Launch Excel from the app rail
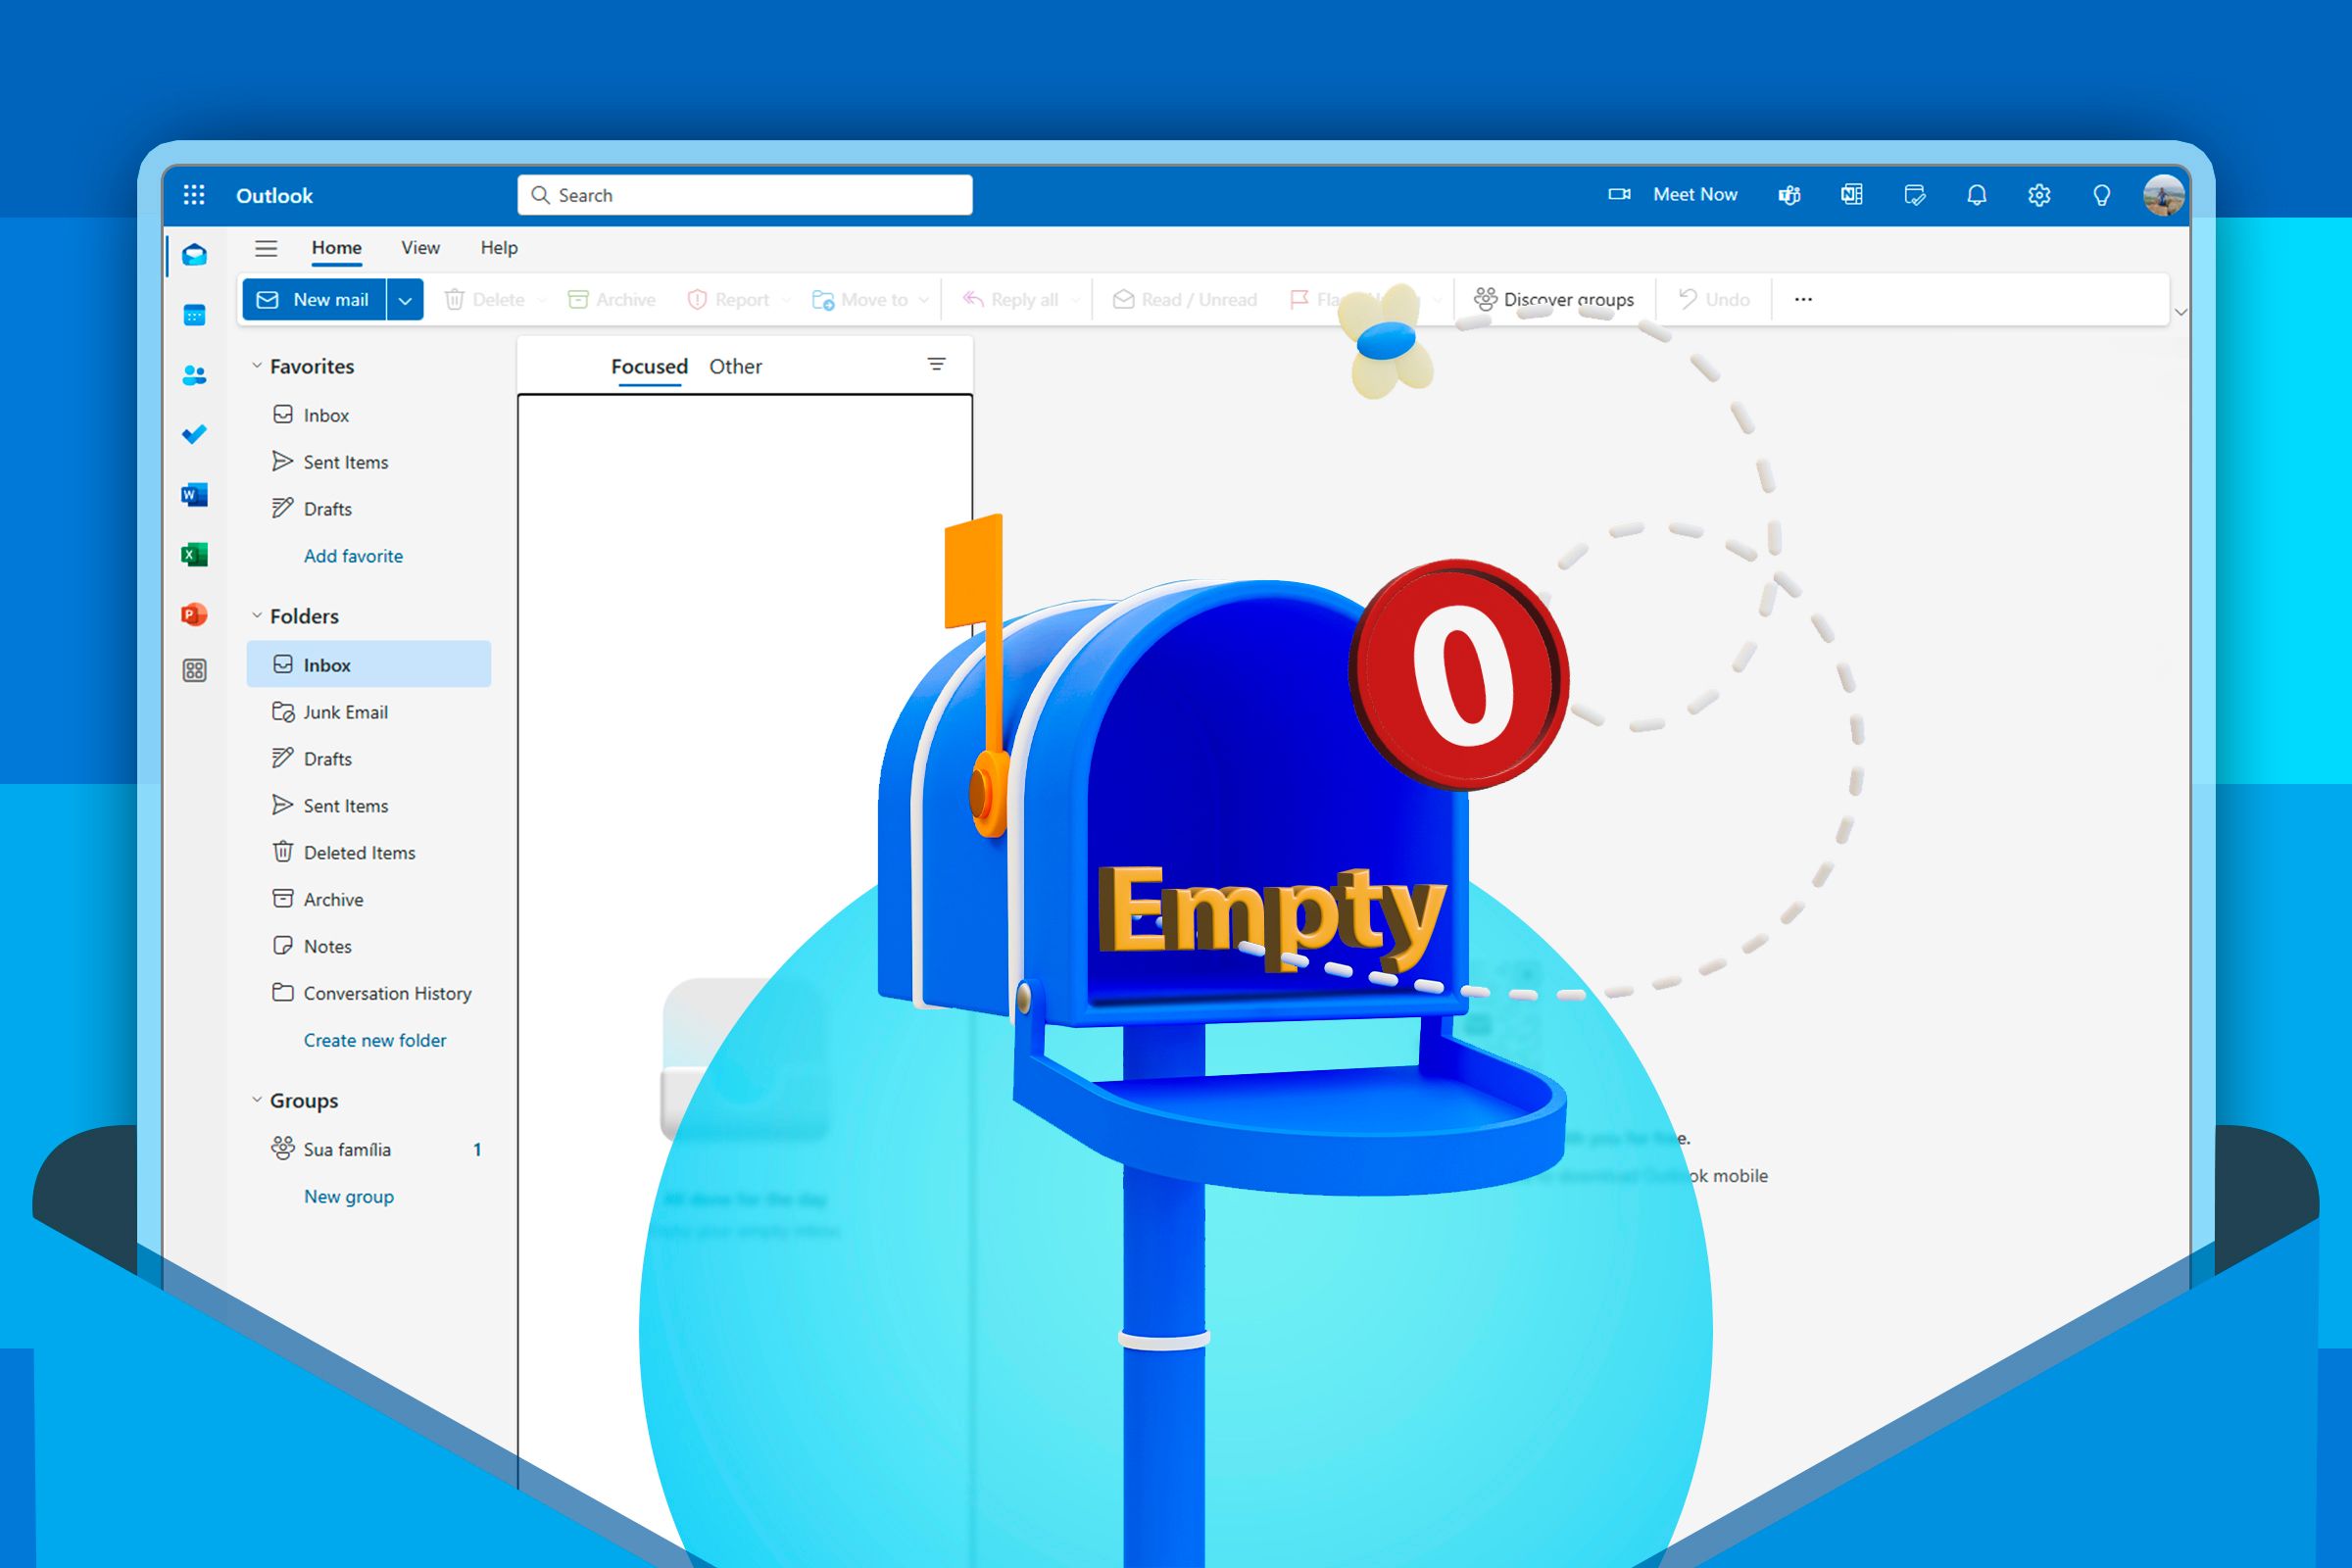The height and width of the screenshot is (1568, 2352). [195, 554]
